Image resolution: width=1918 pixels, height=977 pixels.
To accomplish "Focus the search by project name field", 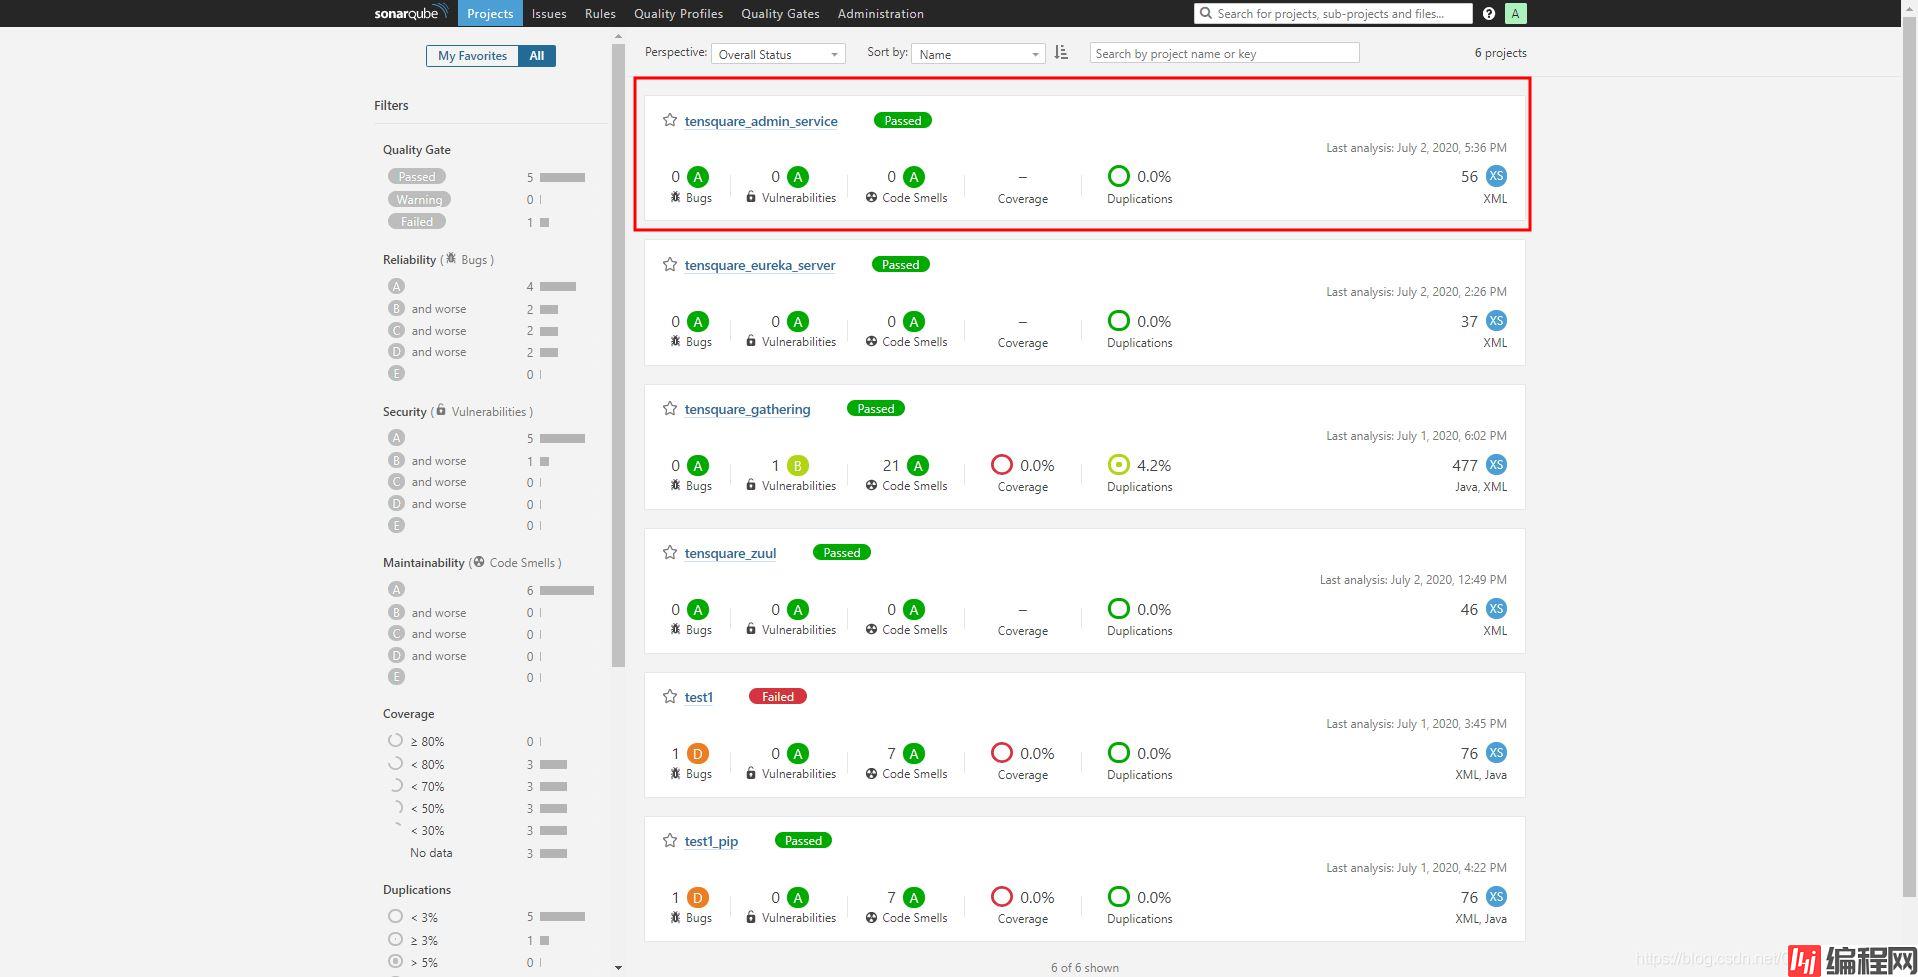I will 1224,53.
